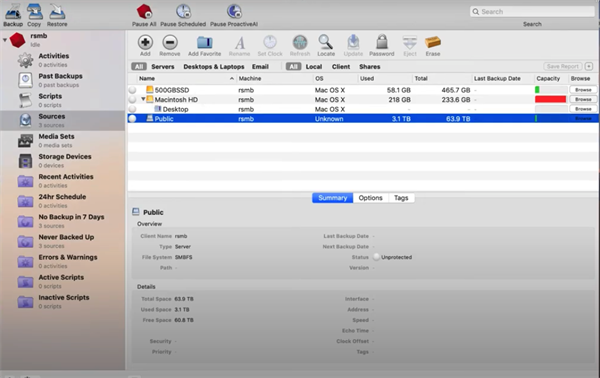600x378 pixels.
Task: Filter sources by Client
Action: click(341, 67)
